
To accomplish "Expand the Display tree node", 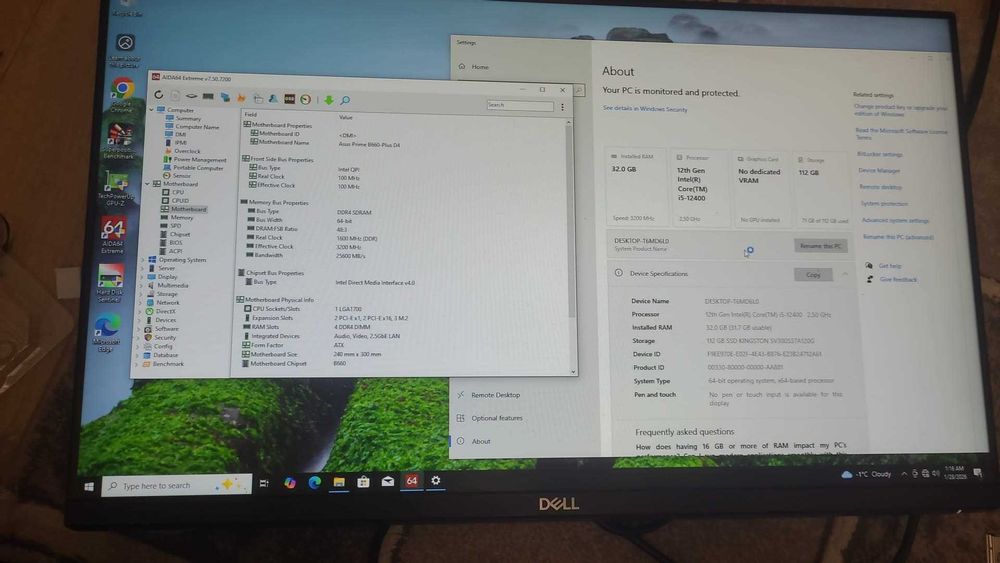I will click(142, 277).
